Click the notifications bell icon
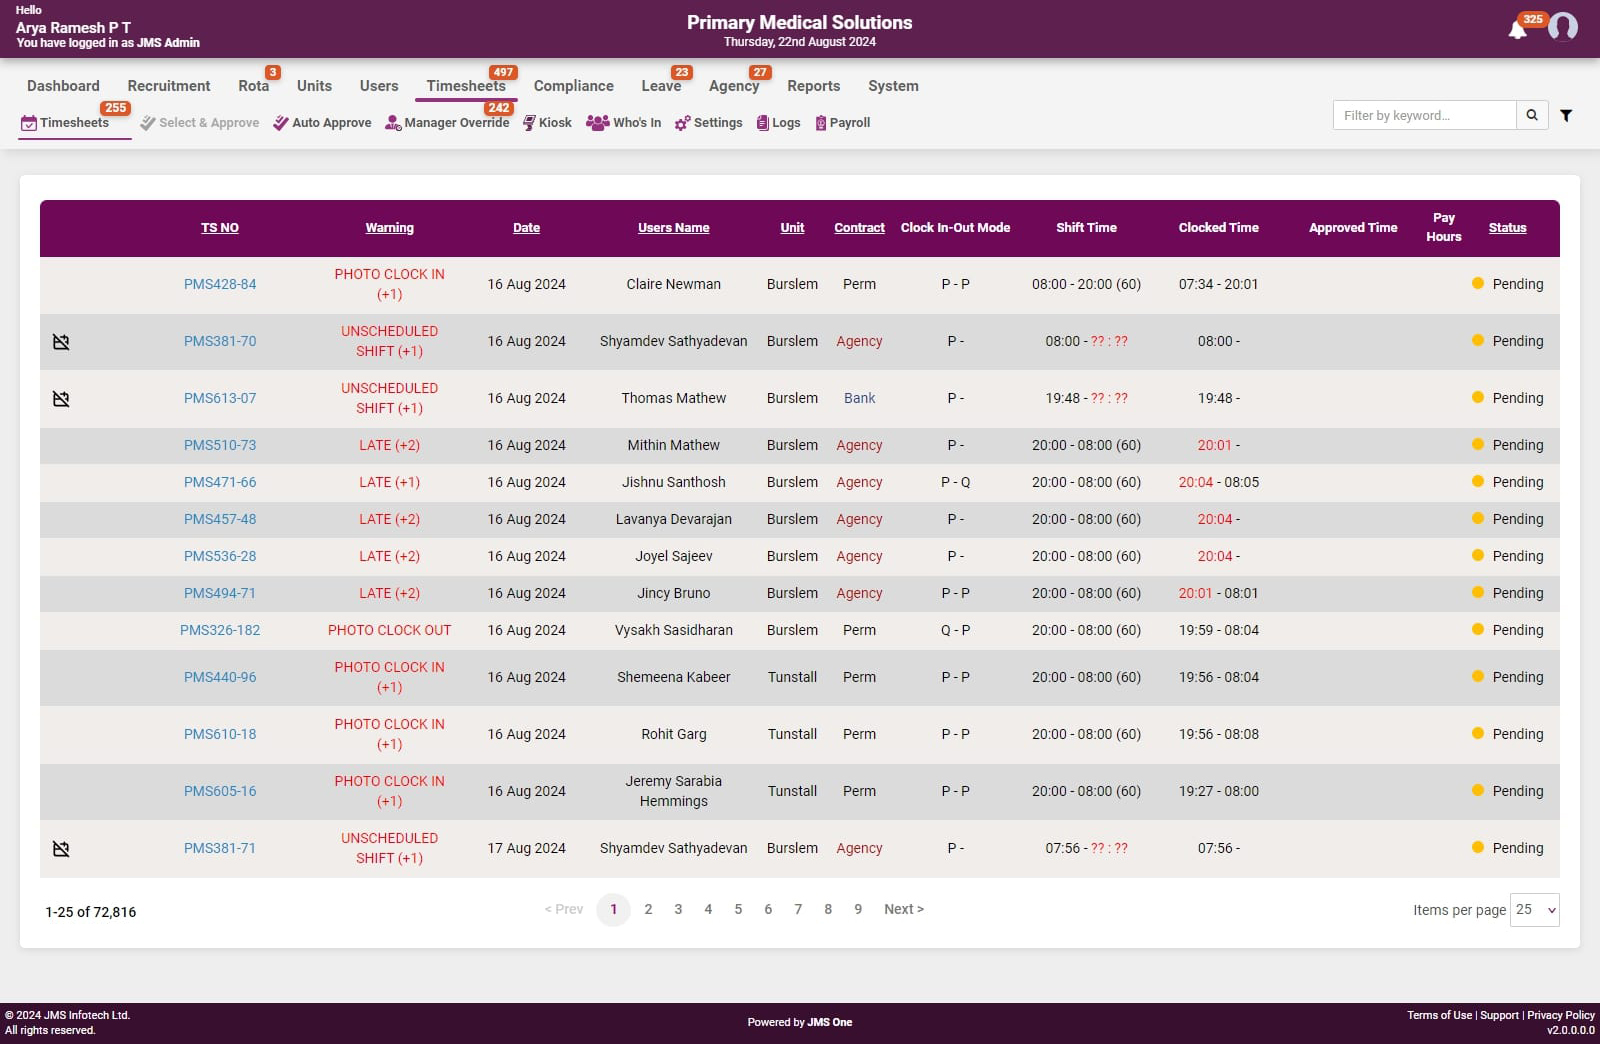This screenshot has width=1600, height=1044. [1517, 29]
